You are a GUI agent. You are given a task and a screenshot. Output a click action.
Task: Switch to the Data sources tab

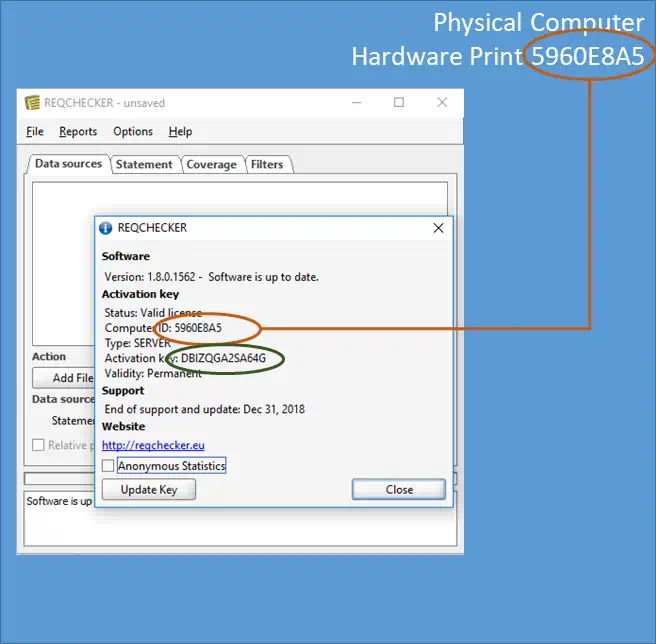pos(68,164)
